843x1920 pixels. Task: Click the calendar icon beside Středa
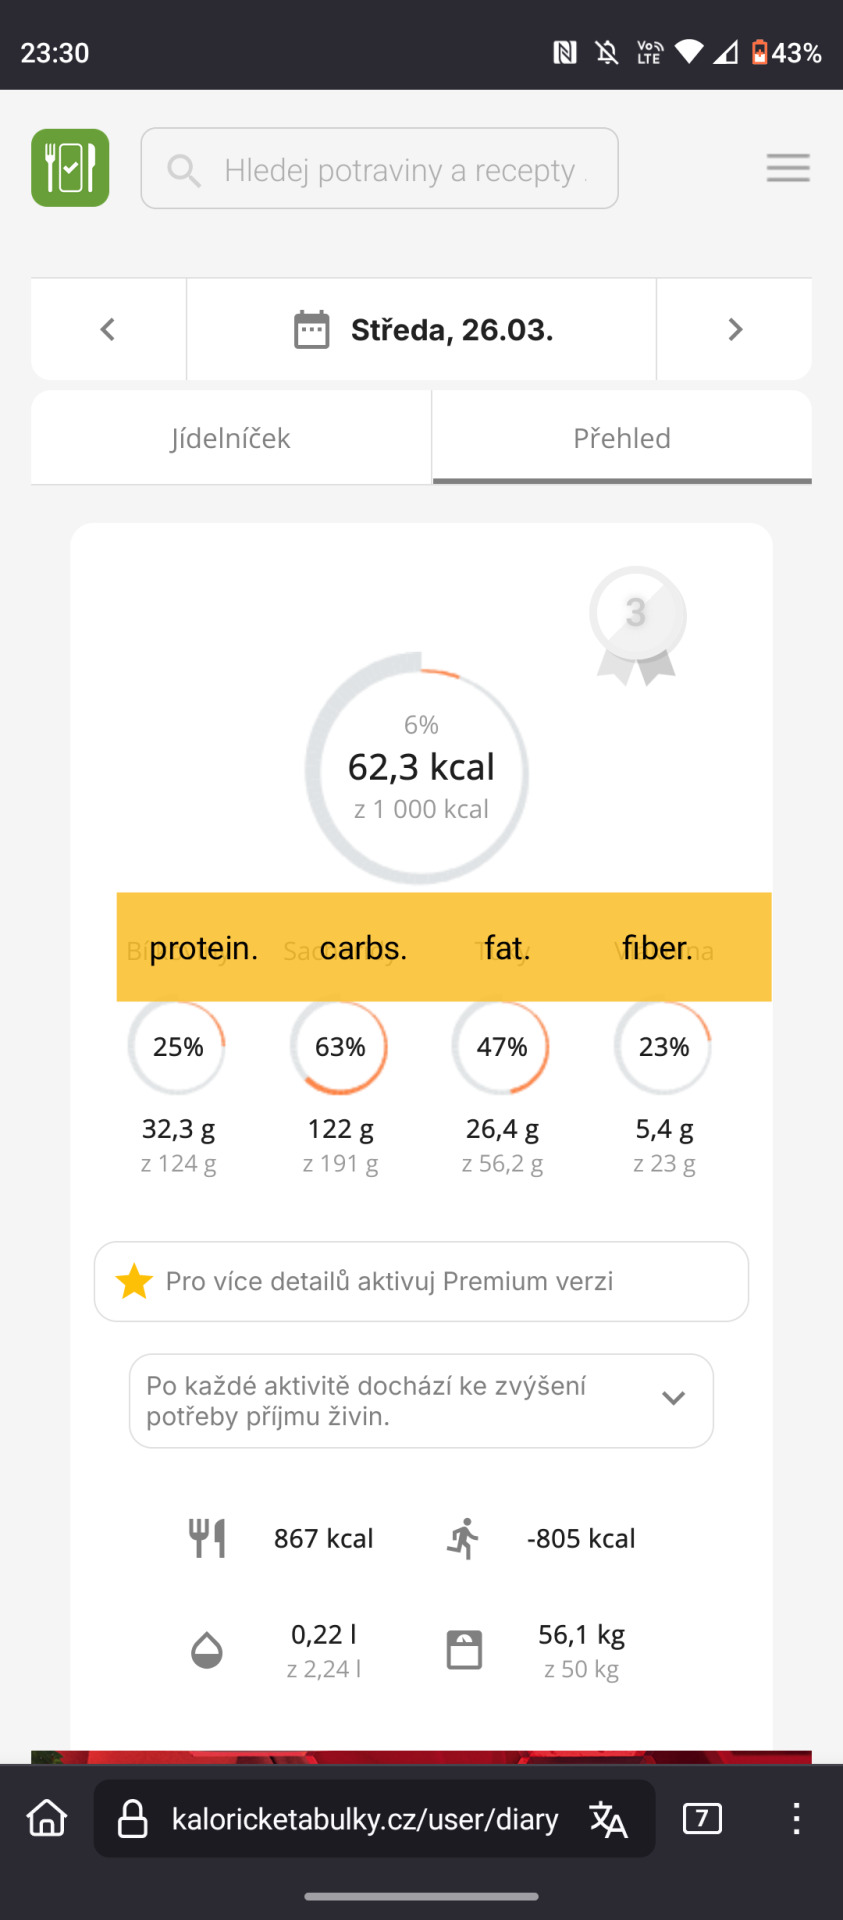click(311, 329)
